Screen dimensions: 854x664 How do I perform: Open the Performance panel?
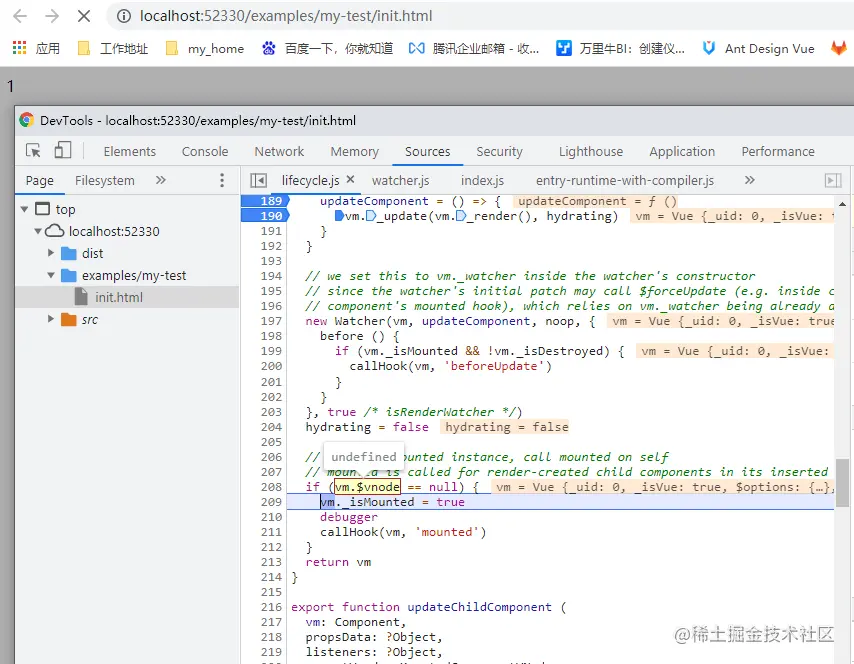pyautogui.click(x=778, y=151)
